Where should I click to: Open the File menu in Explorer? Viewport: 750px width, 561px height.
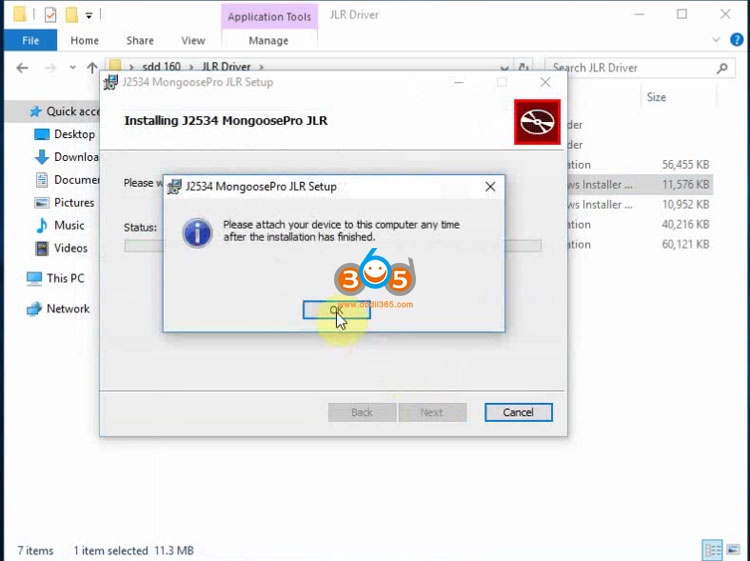pyautogui.click(x=30, y=41)
